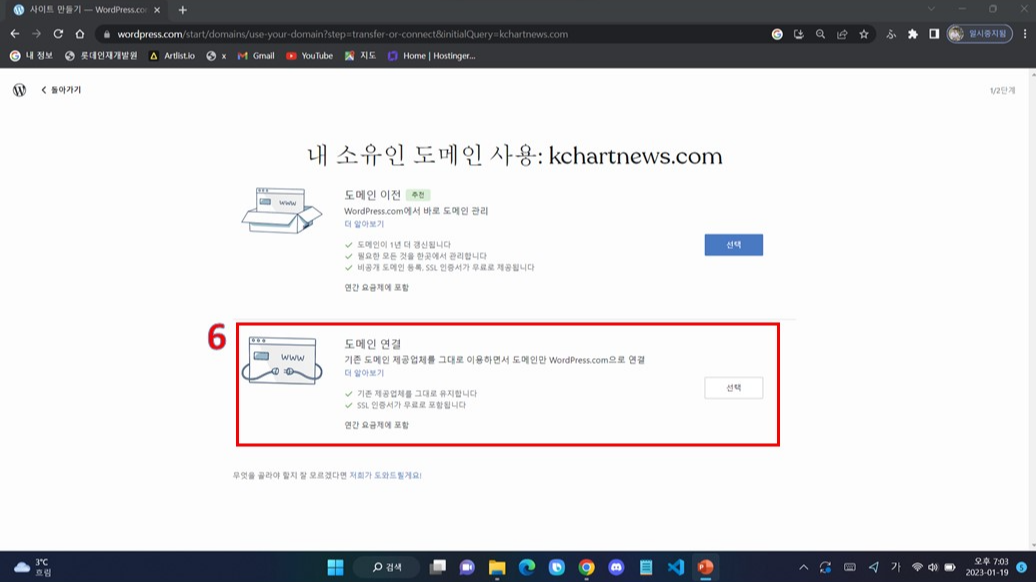Viewport: 1036px width, 582px height.
Task: Click the 저희가 도와드릴게요 help link
Action: pos(385,475)
